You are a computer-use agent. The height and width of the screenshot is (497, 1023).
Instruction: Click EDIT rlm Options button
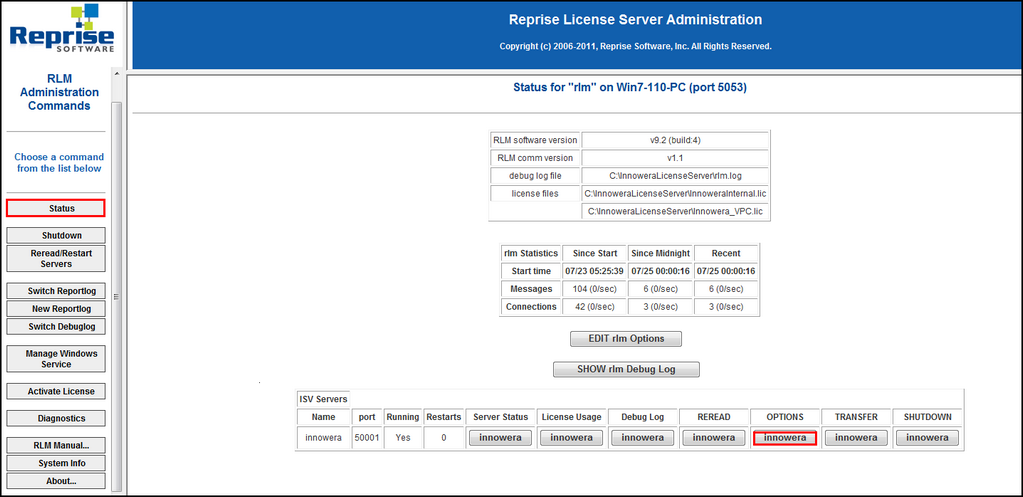(626, 339)
